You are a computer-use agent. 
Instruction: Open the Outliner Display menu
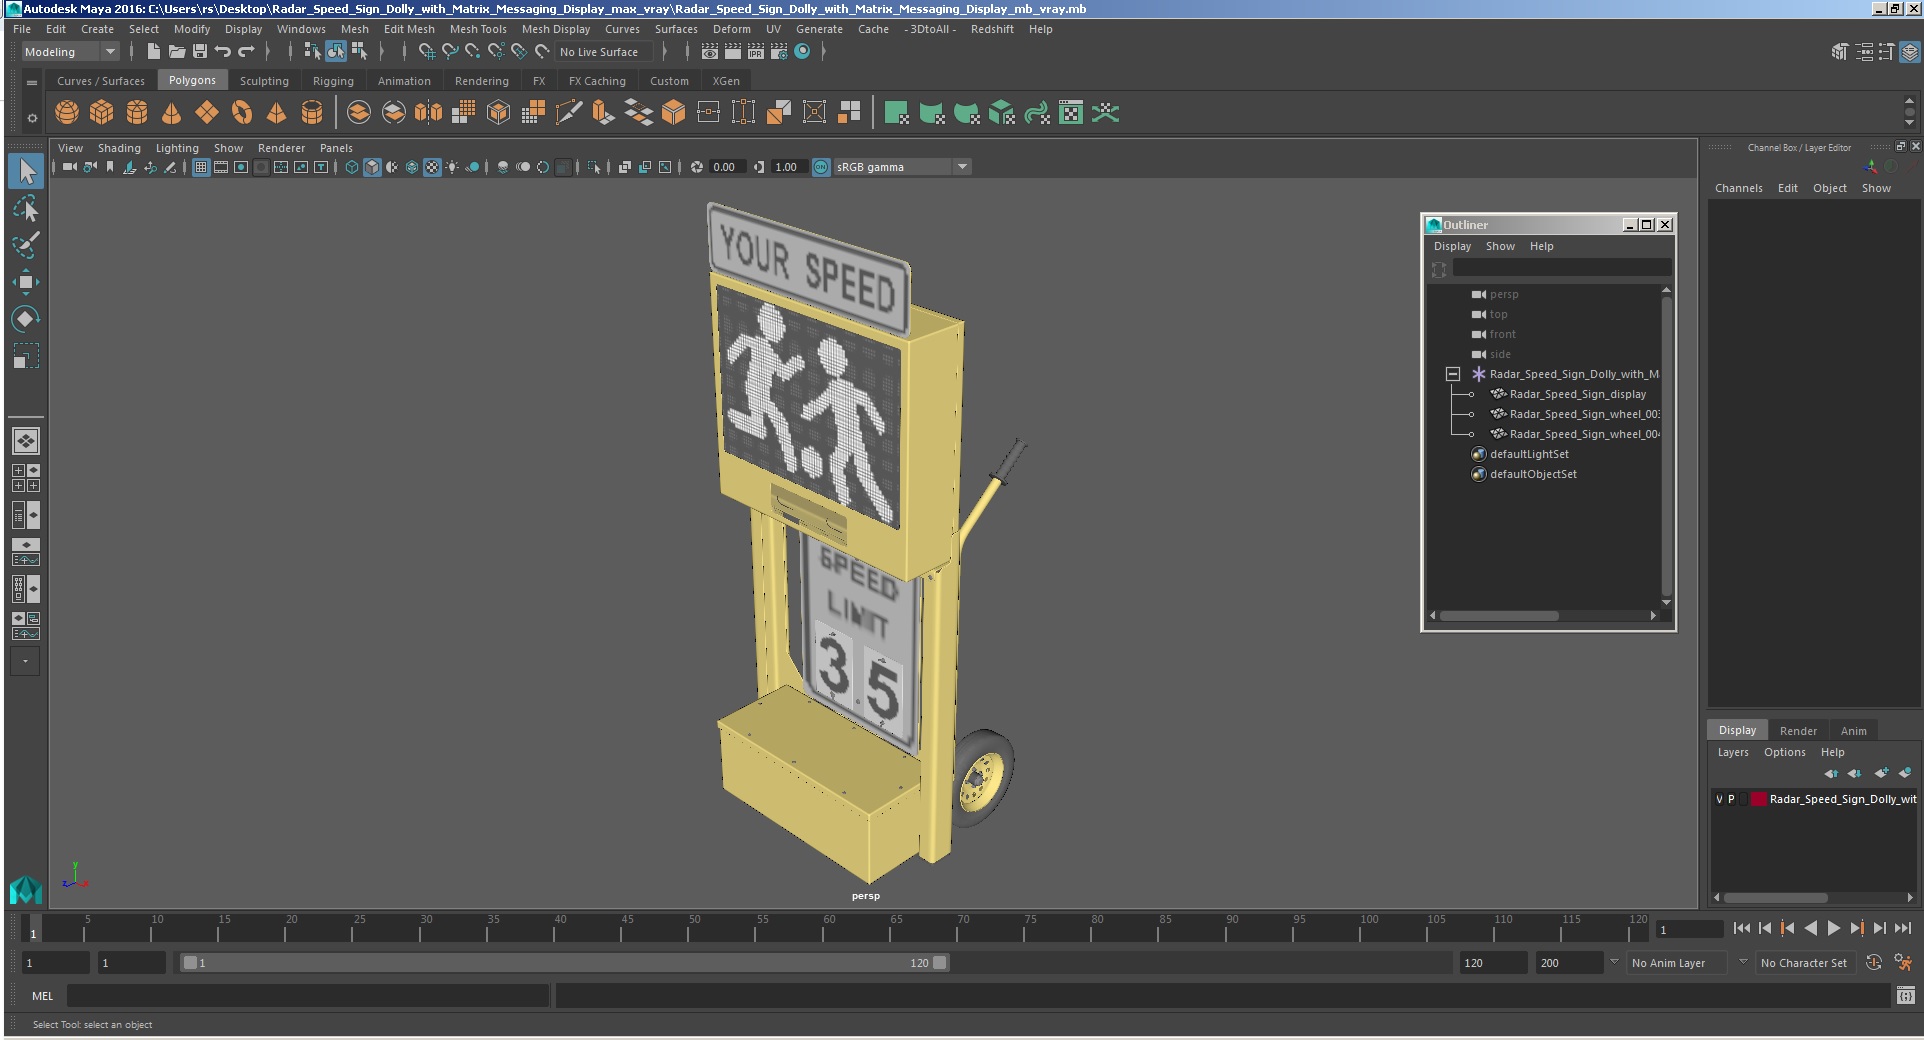tap(1452, 246)
